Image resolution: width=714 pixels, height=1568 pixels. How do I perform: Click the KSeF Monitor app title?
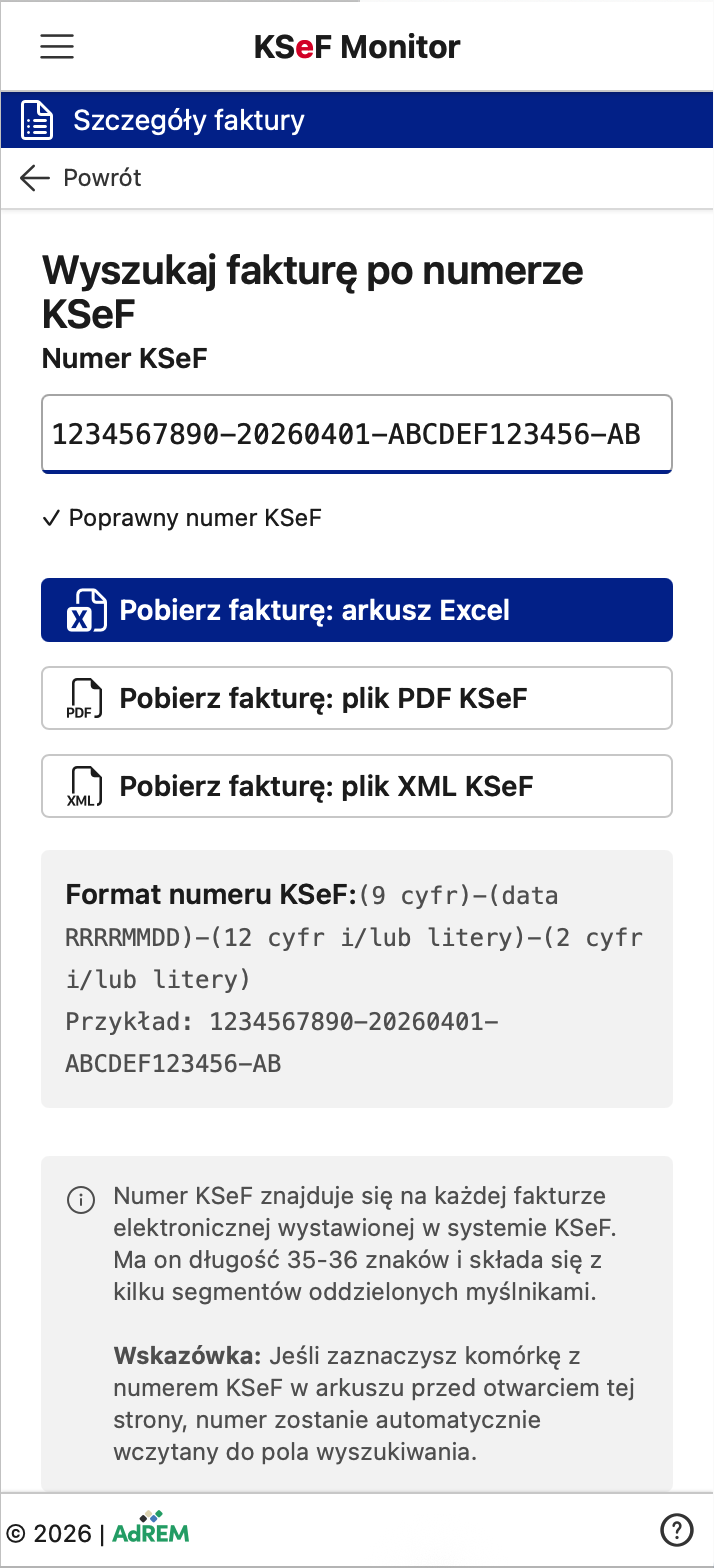pyautogui.click(x=356, y=46)
